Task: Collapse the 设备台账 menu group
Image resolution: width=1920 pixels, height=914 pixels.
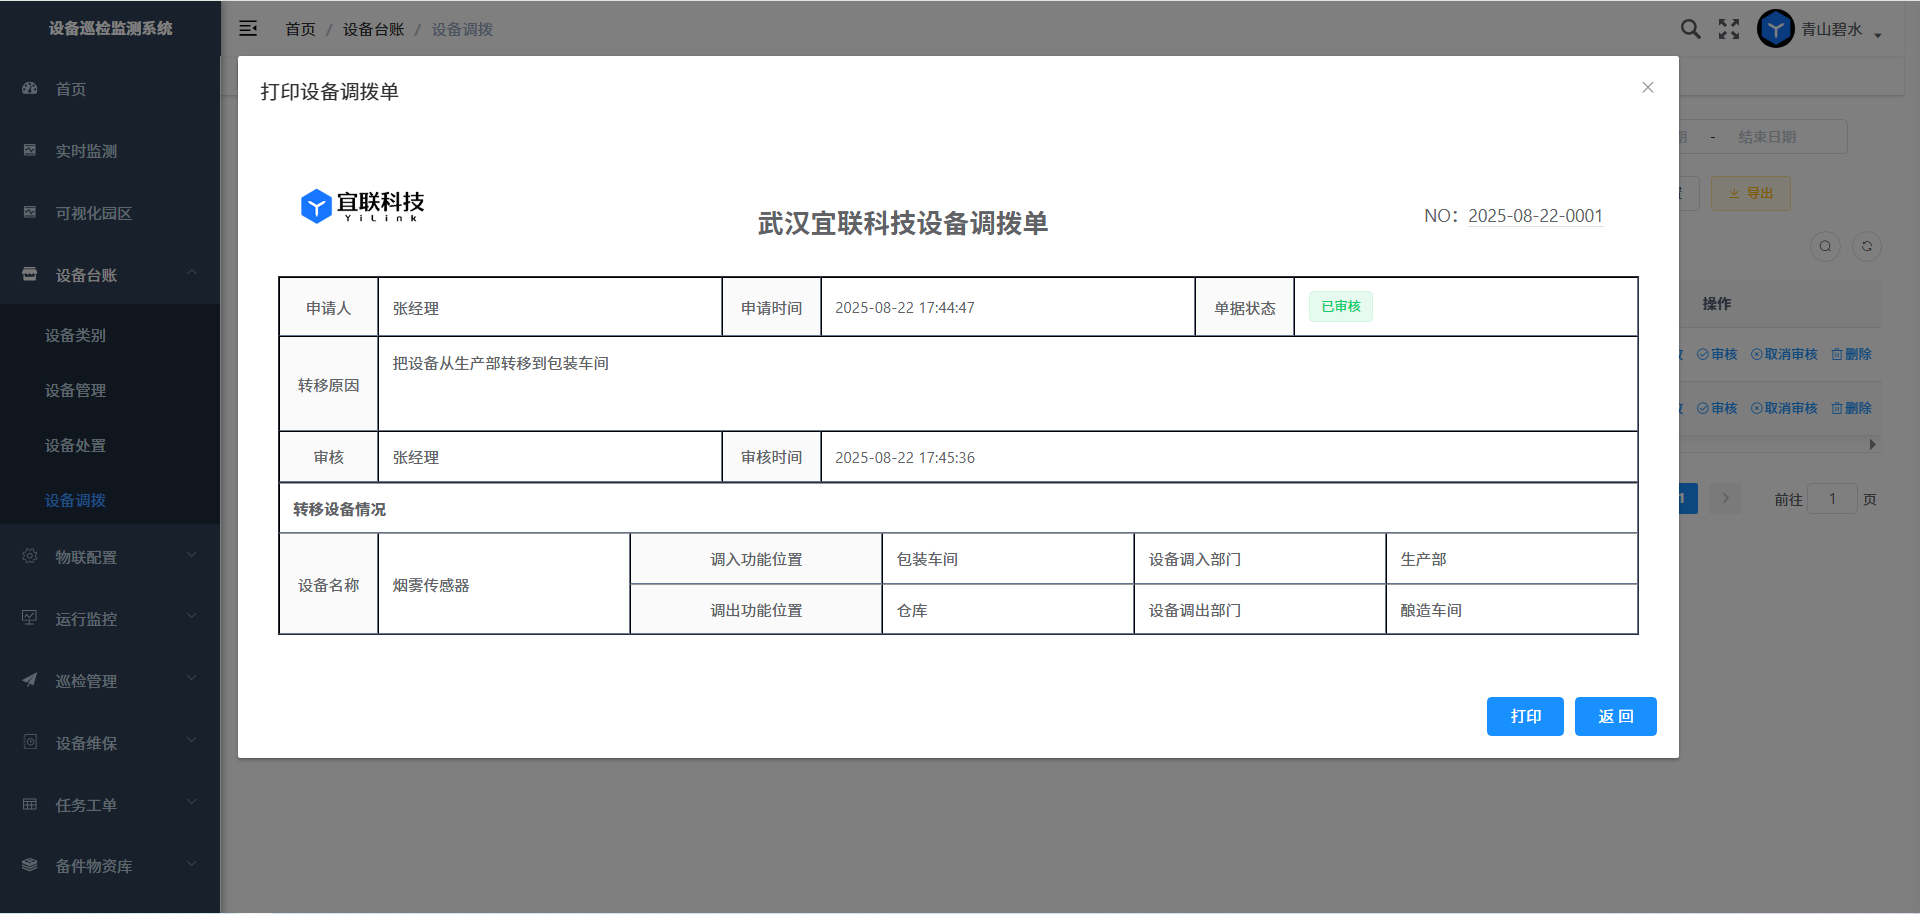Action: click(110, 275)
